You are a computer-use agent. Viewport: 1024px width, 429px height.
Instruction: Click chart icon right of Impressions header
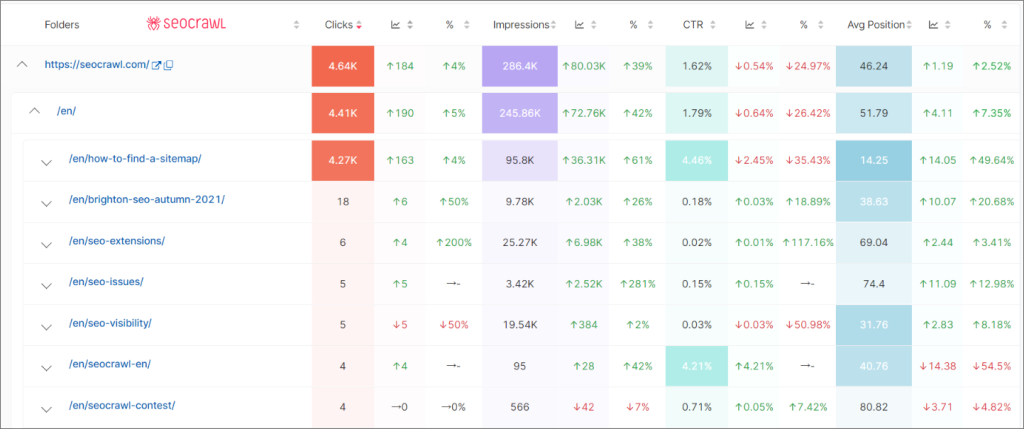580,24
